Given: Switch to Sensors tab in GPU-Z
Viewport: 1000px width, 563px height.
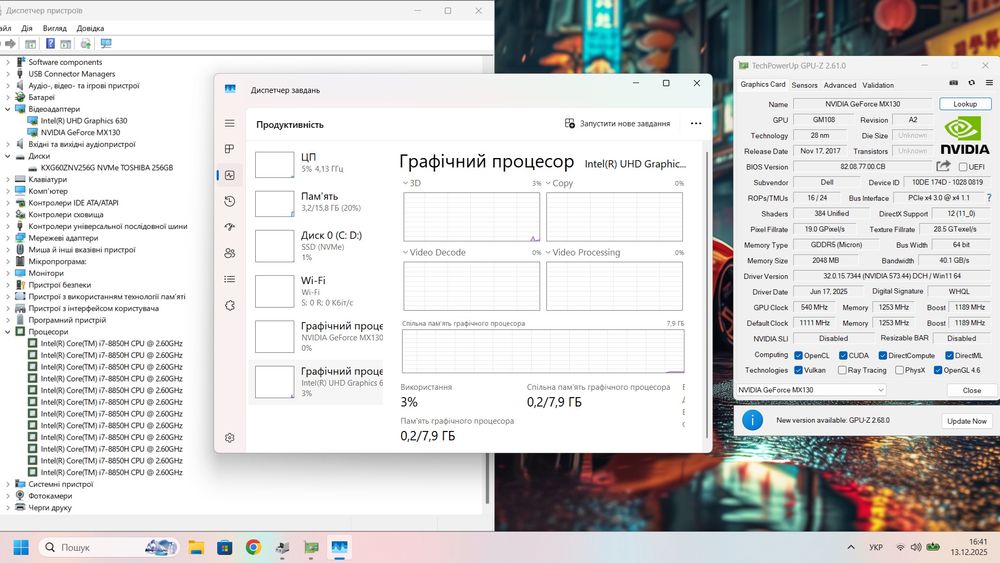Looking at the screenshot, I should (804, 85).
